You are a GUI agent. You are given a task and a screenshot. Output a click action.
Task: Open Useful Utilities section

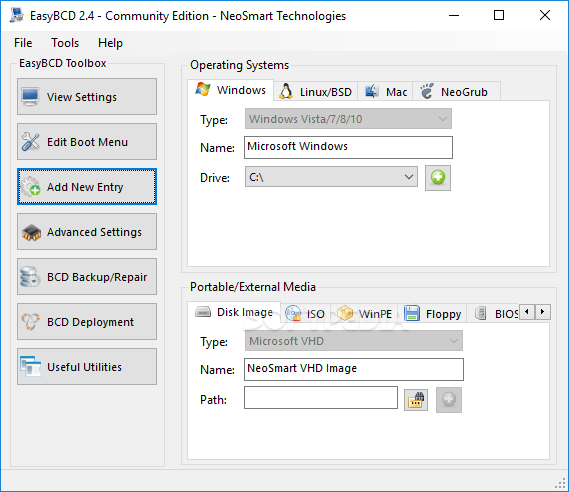[x=87, y=366]
